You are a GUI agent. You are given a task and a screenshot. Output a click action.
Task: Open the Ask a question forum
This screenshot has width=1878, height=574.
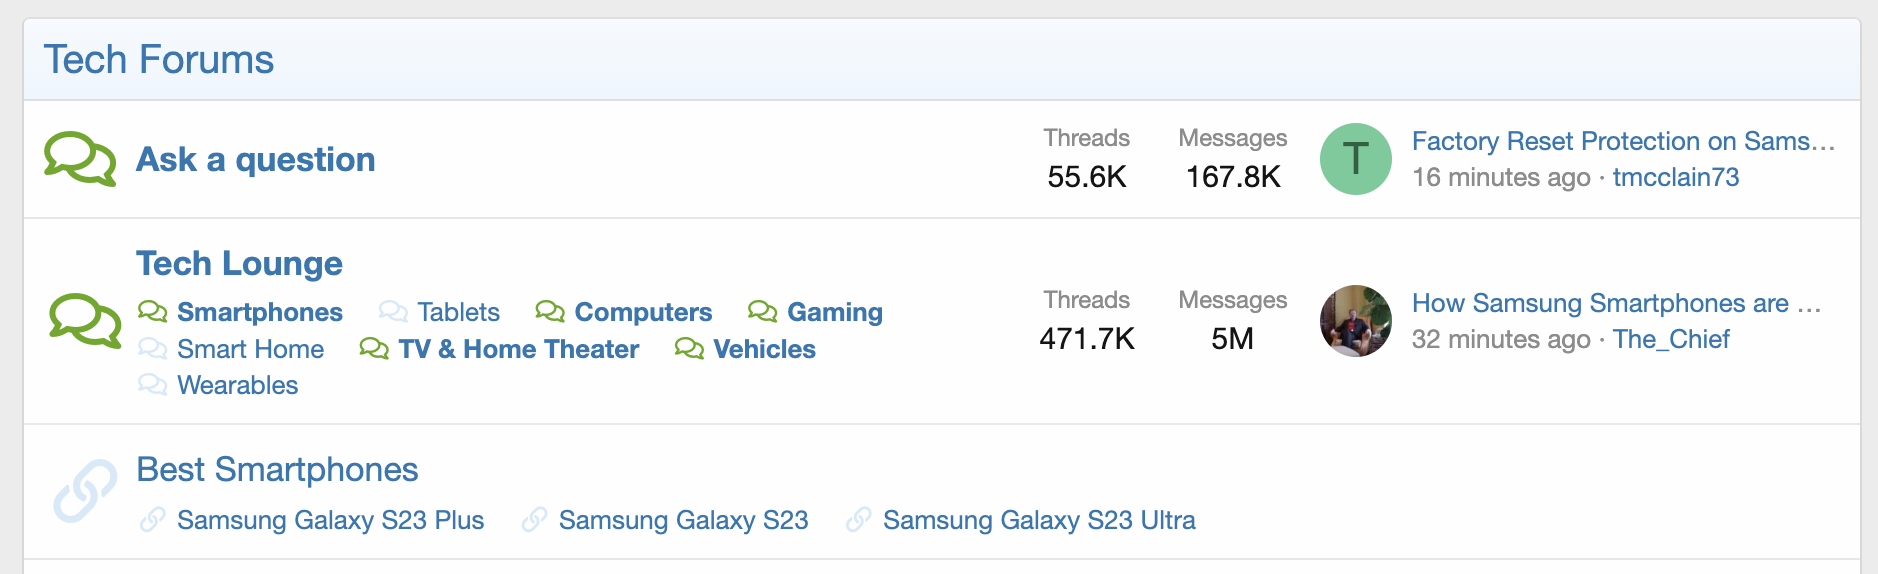256,160
